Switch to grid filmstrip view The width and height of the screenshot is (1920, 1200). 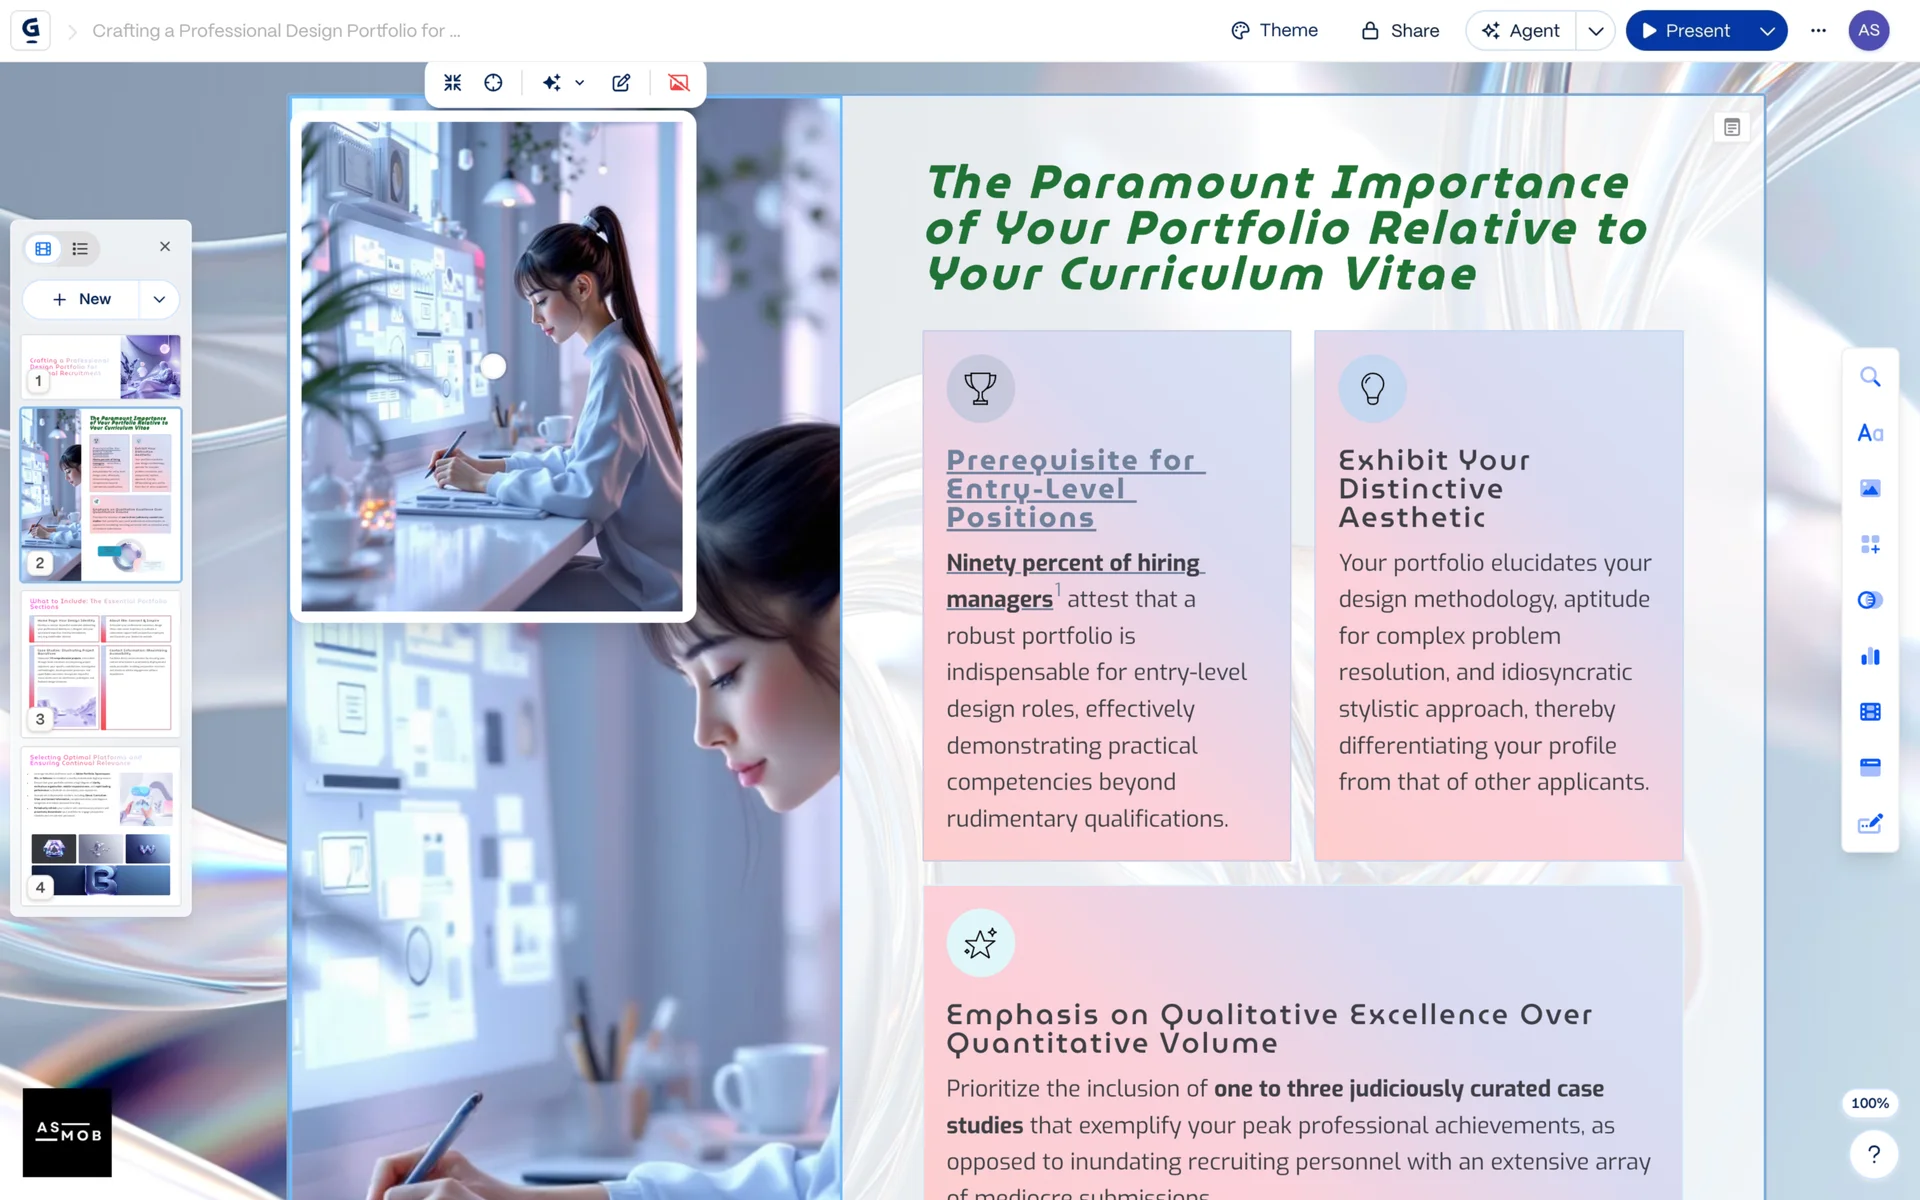(43, 248)
